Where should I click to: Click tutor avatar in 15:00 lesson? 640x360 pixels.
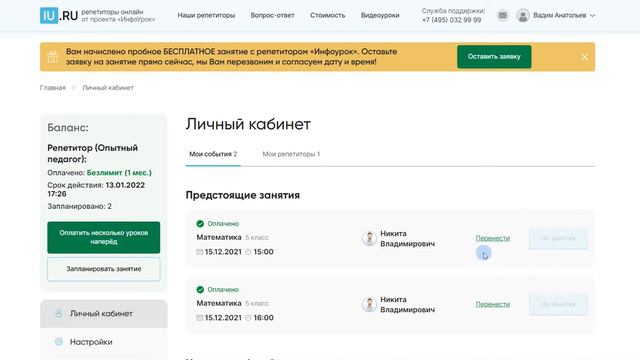point(369,238)
